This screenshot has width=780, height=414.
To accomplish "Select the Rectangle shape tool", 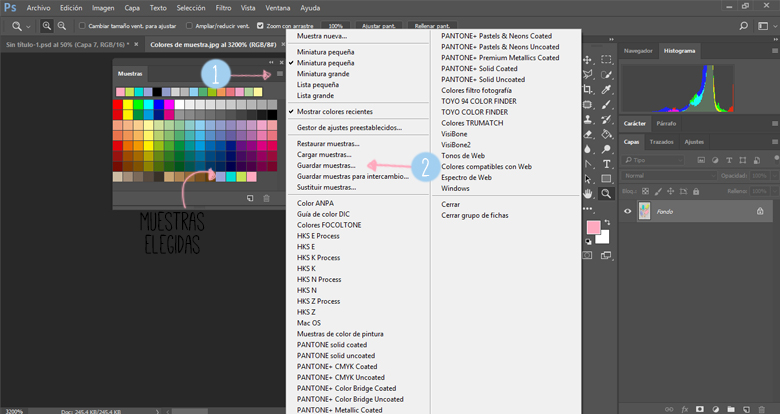I will pyautogui.click(x=606, y=179).
